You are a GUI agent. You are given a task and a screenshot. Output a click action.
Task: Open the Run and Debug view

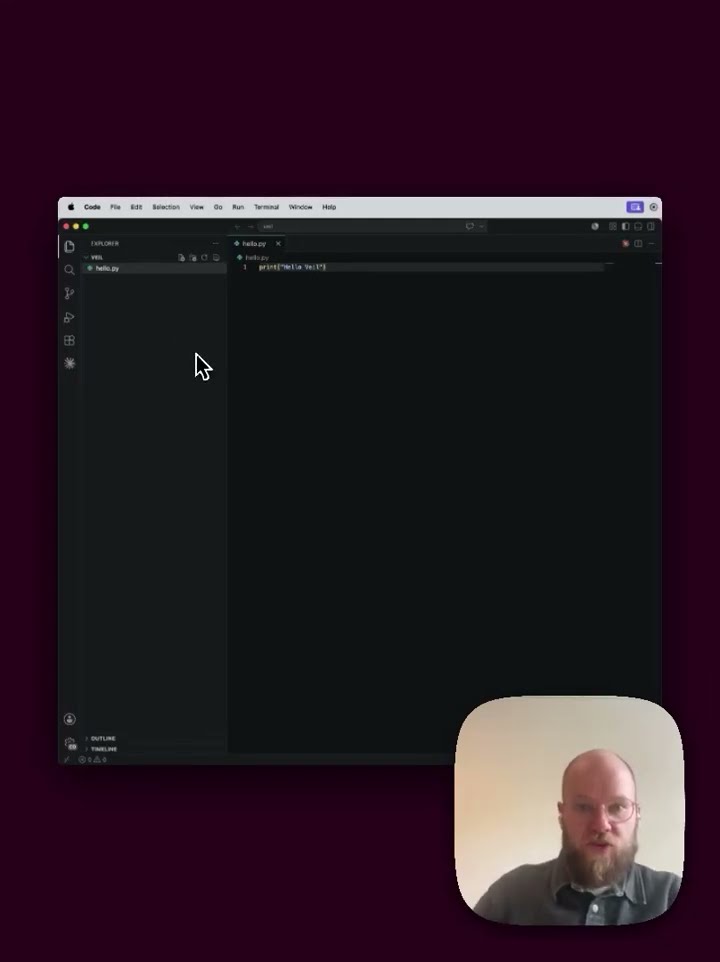(x=69, y=317)
